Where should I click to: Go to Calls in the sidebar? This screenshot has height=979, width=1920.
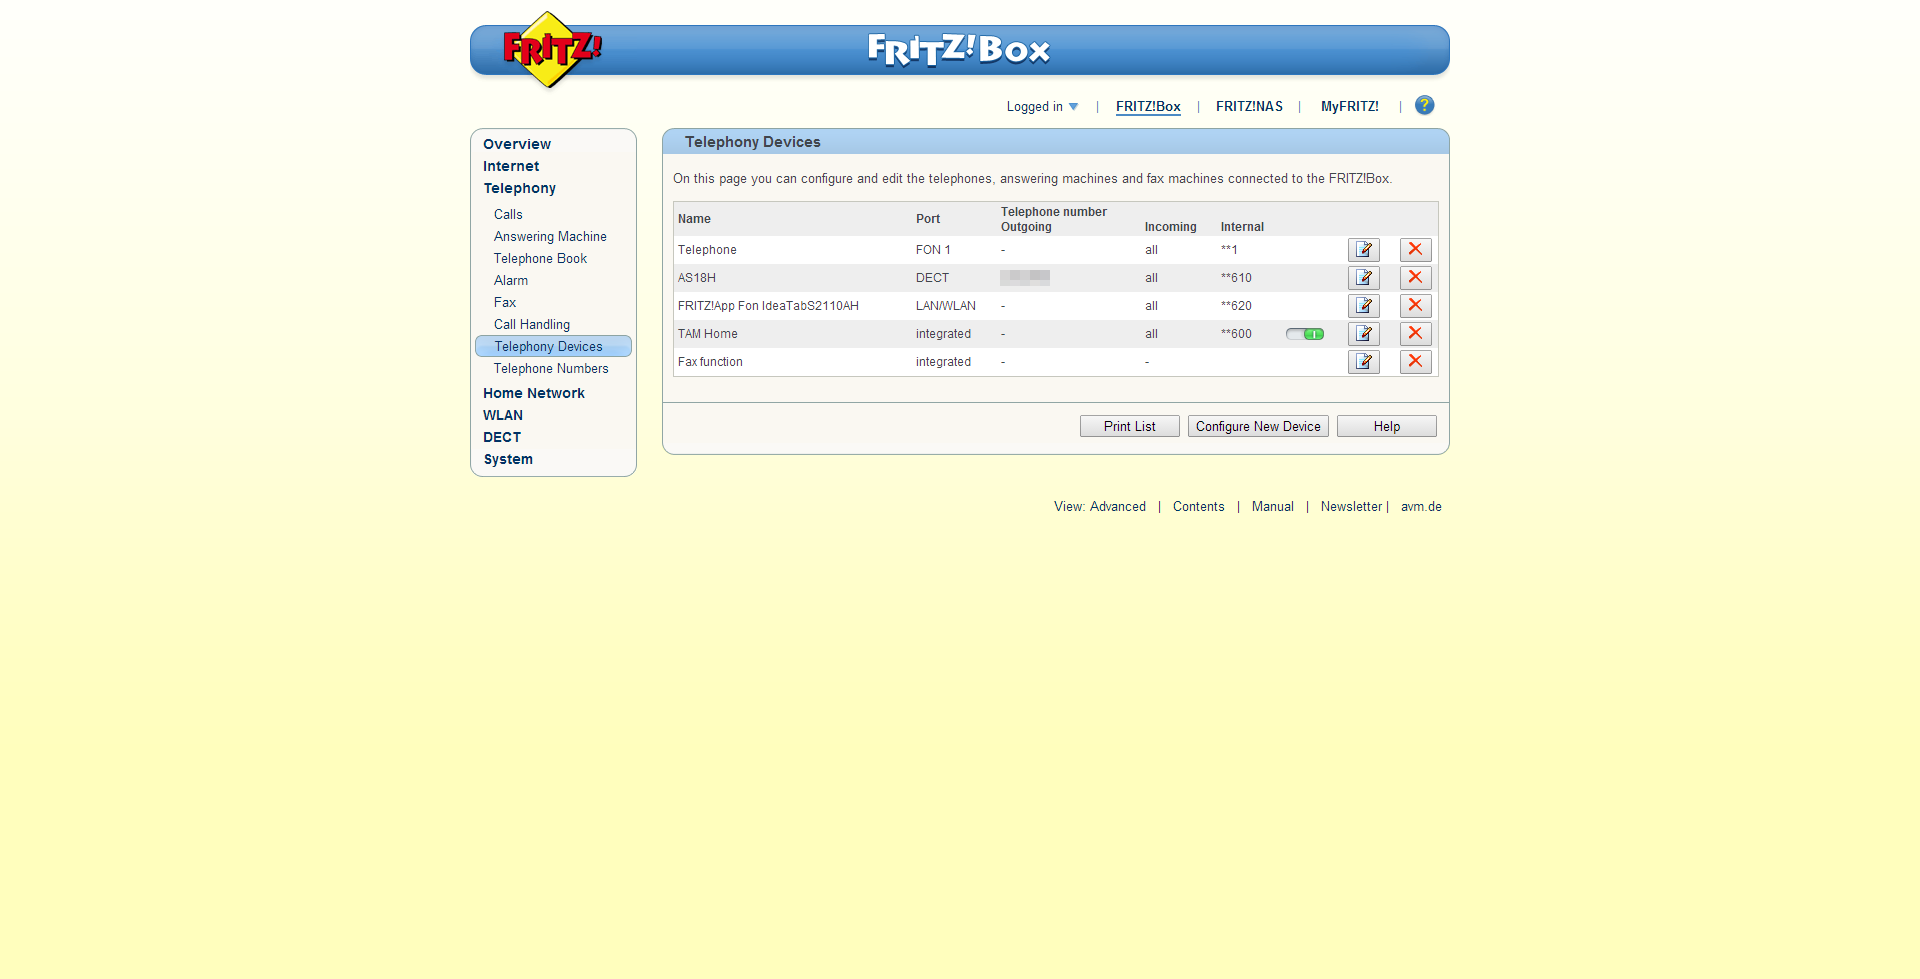click(x=508, y=214)
